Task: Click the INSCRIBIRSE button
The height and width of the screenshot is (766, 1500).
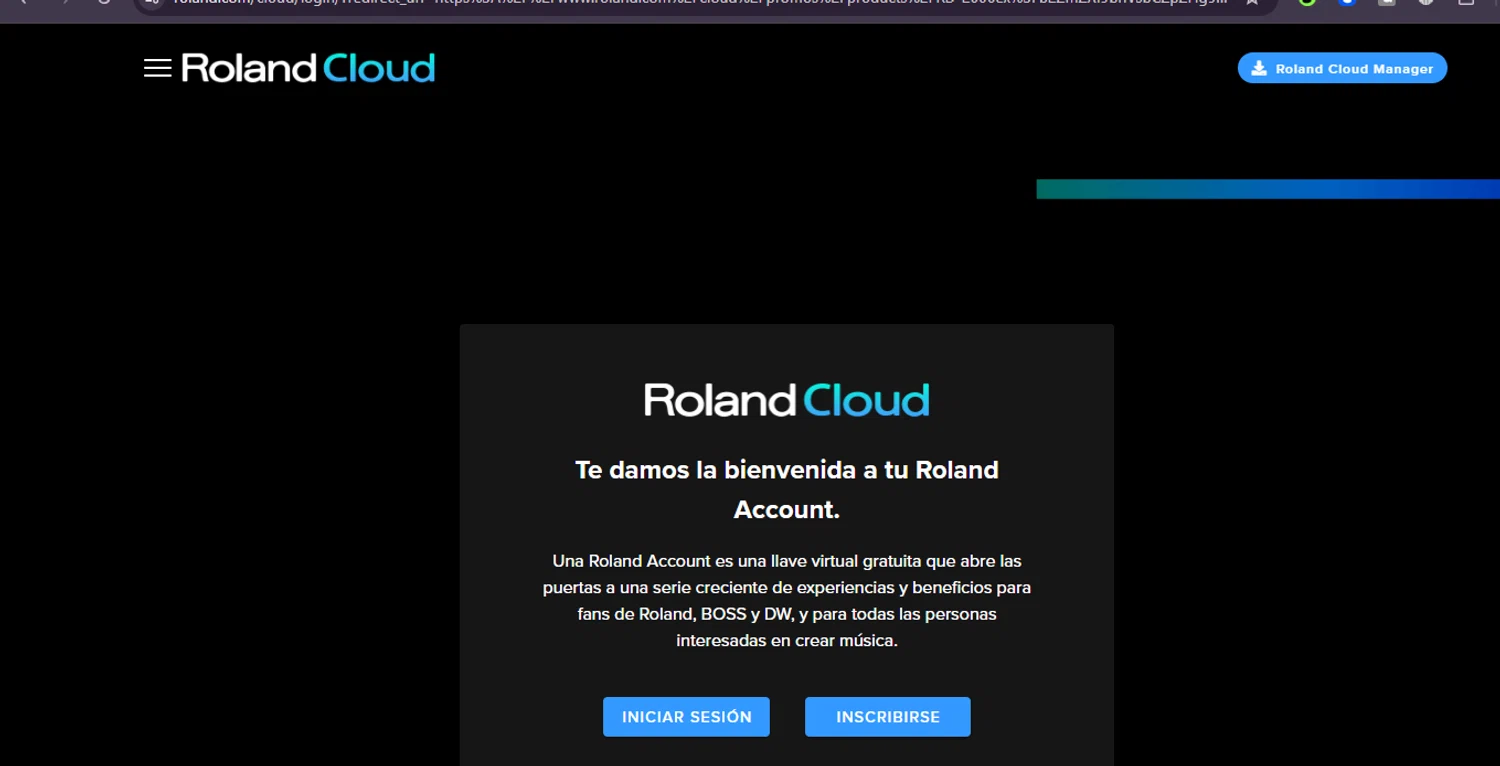Action: pos(888,717)
